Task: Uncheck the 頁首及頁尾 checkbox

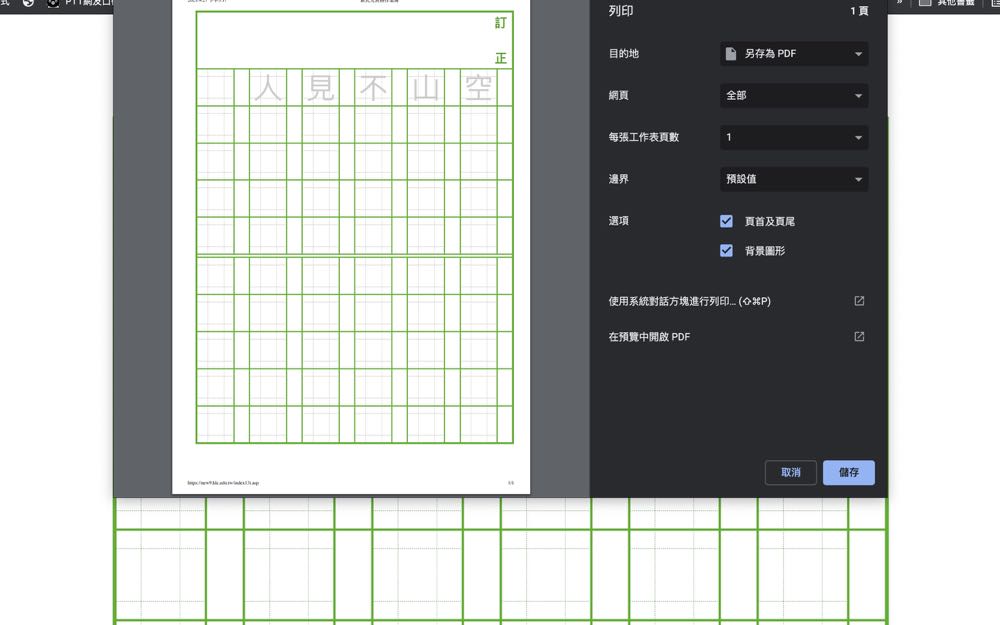Action: coord(727,221)
